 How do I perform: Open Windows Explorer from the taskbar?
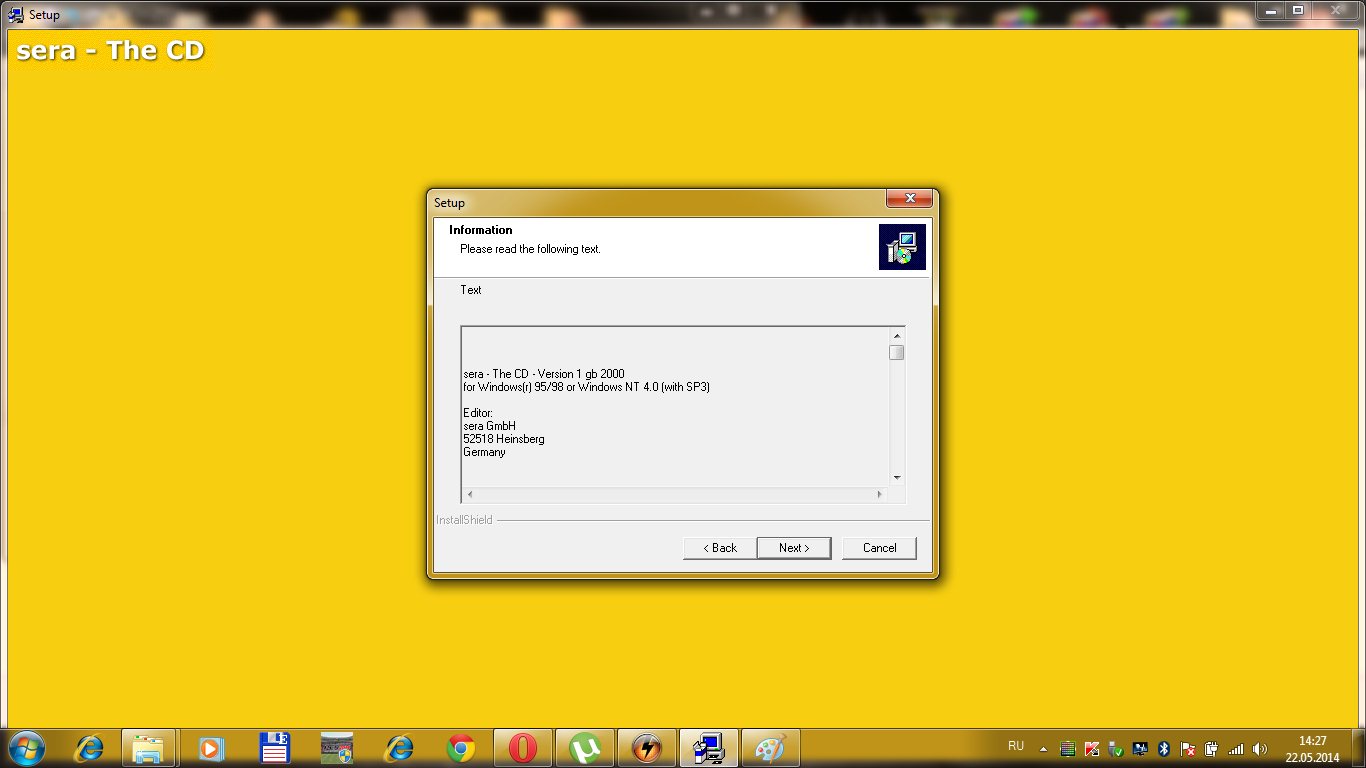(x=149, y=748)
